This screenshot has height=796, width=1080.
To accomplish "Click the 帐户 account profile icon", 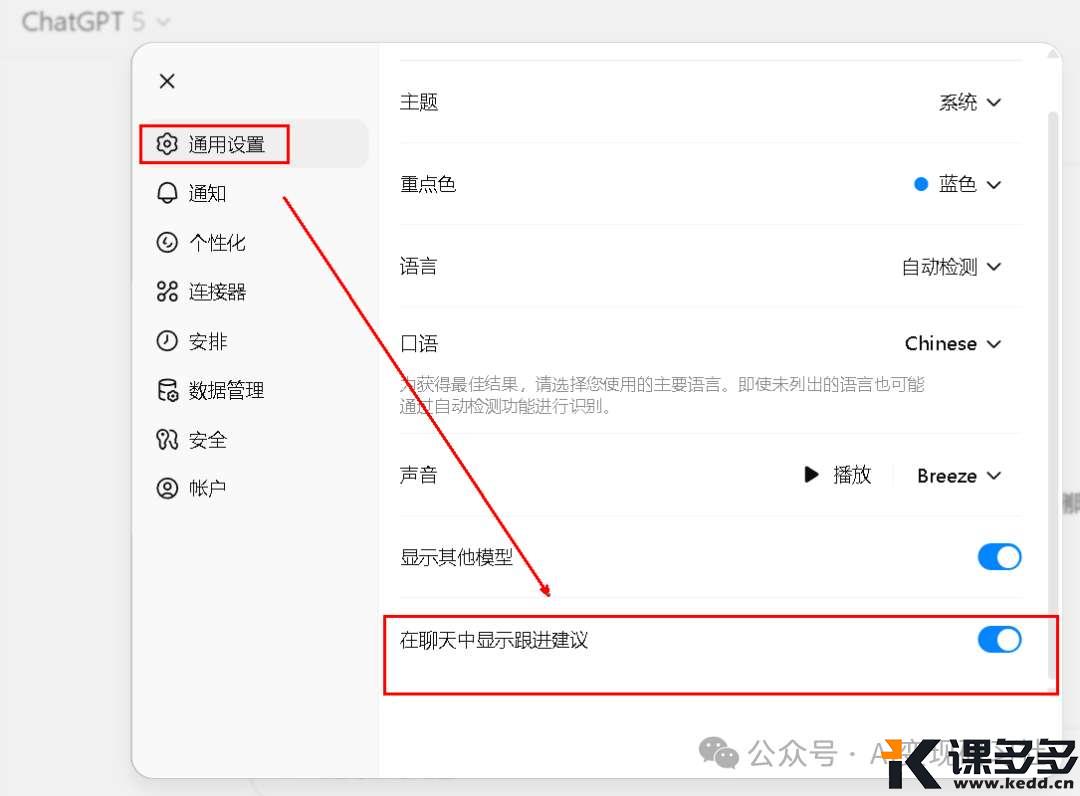I will pos(167,489).
